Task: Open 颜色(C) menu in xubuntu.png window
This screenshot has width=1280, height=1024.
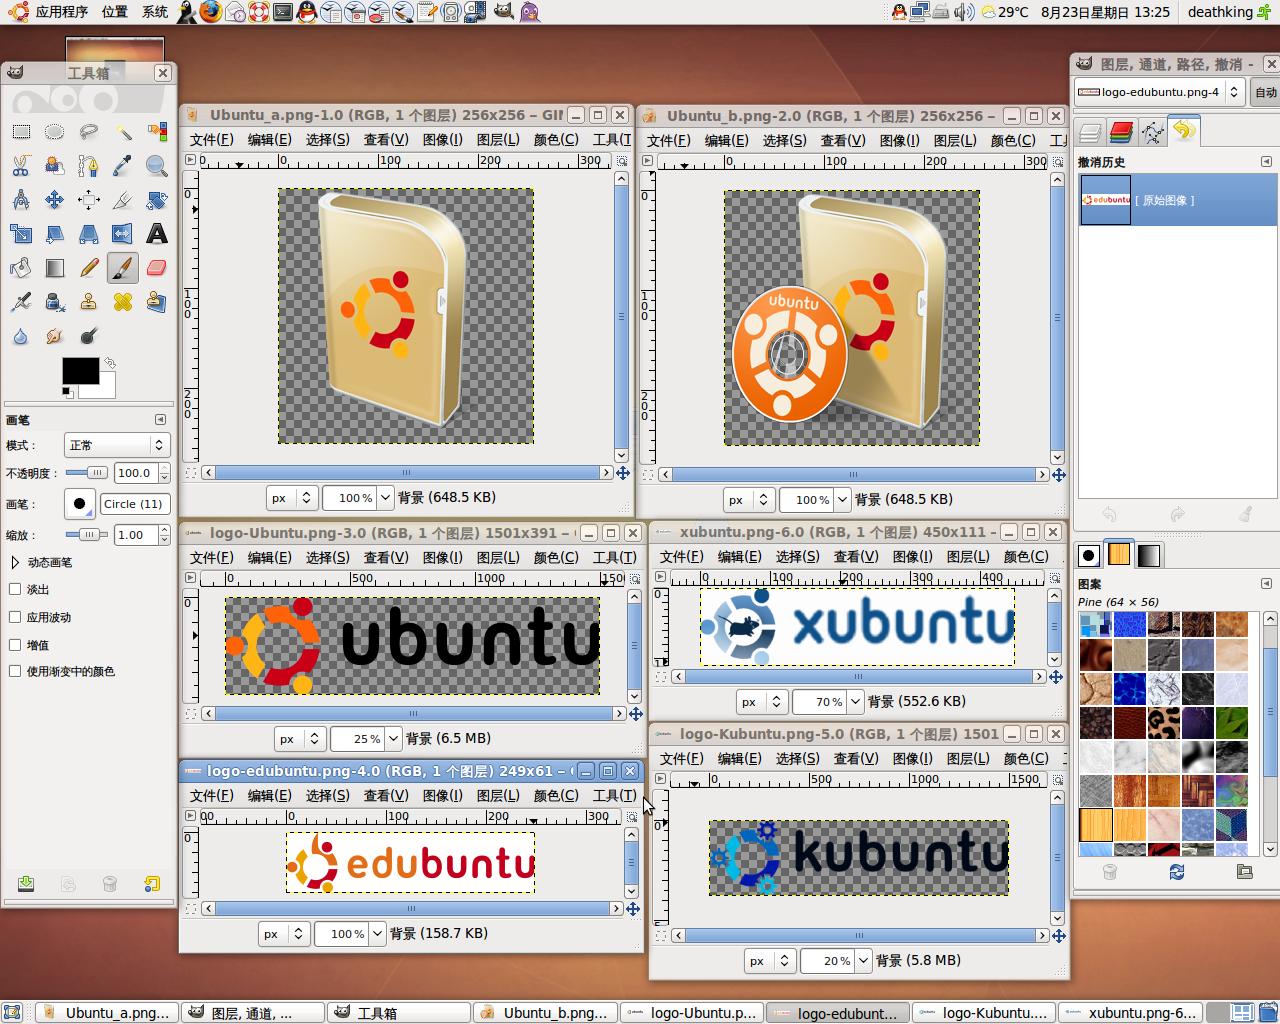Action: coord(1026,556)
